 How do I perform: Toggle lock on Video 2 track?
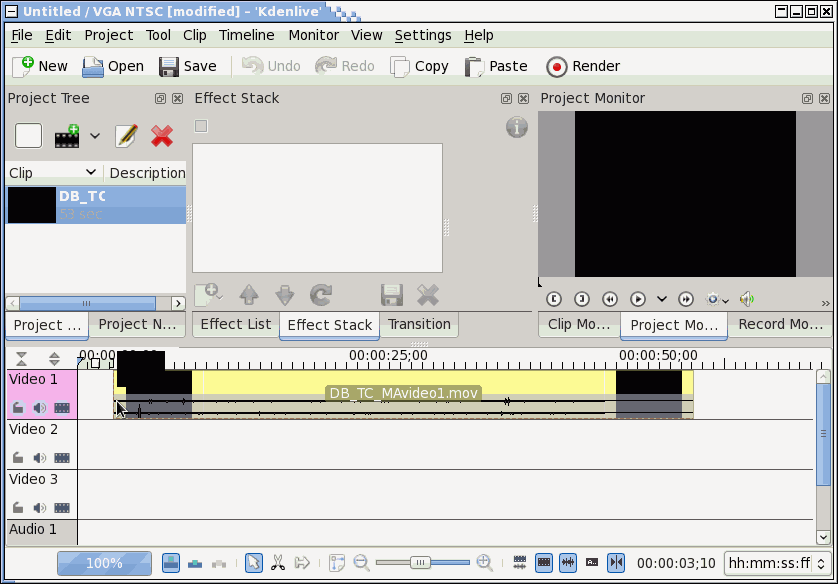[x=18, y=458]
